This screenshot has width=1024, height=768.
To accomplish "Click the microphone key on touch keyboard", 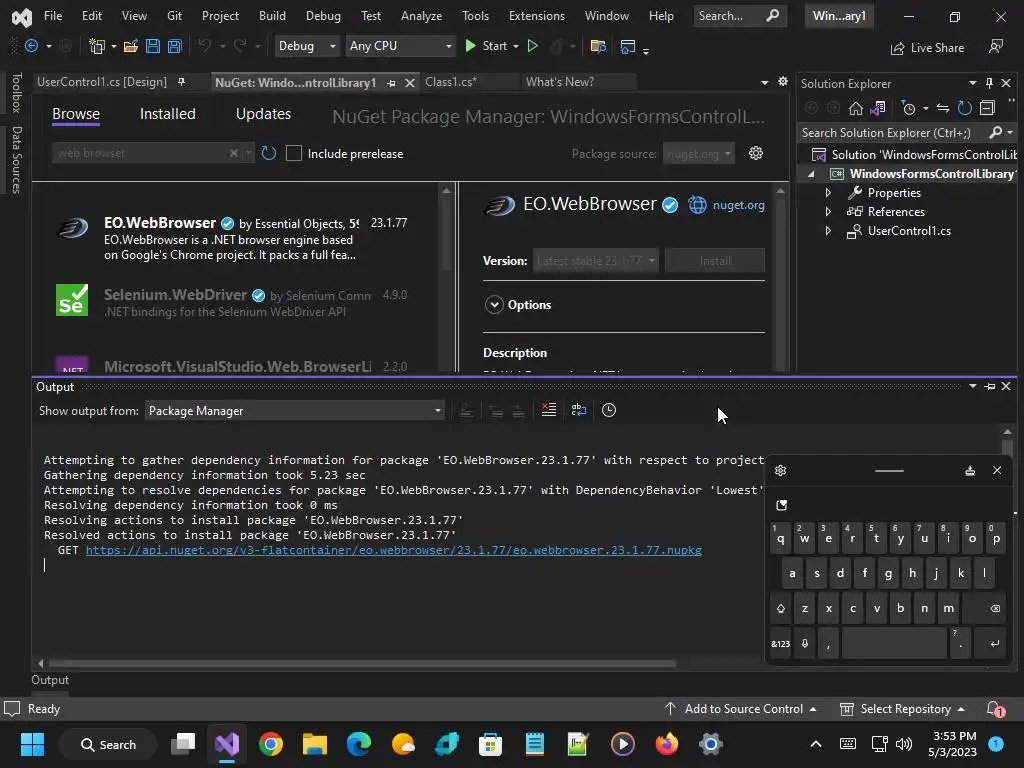I will coord(805,643).
